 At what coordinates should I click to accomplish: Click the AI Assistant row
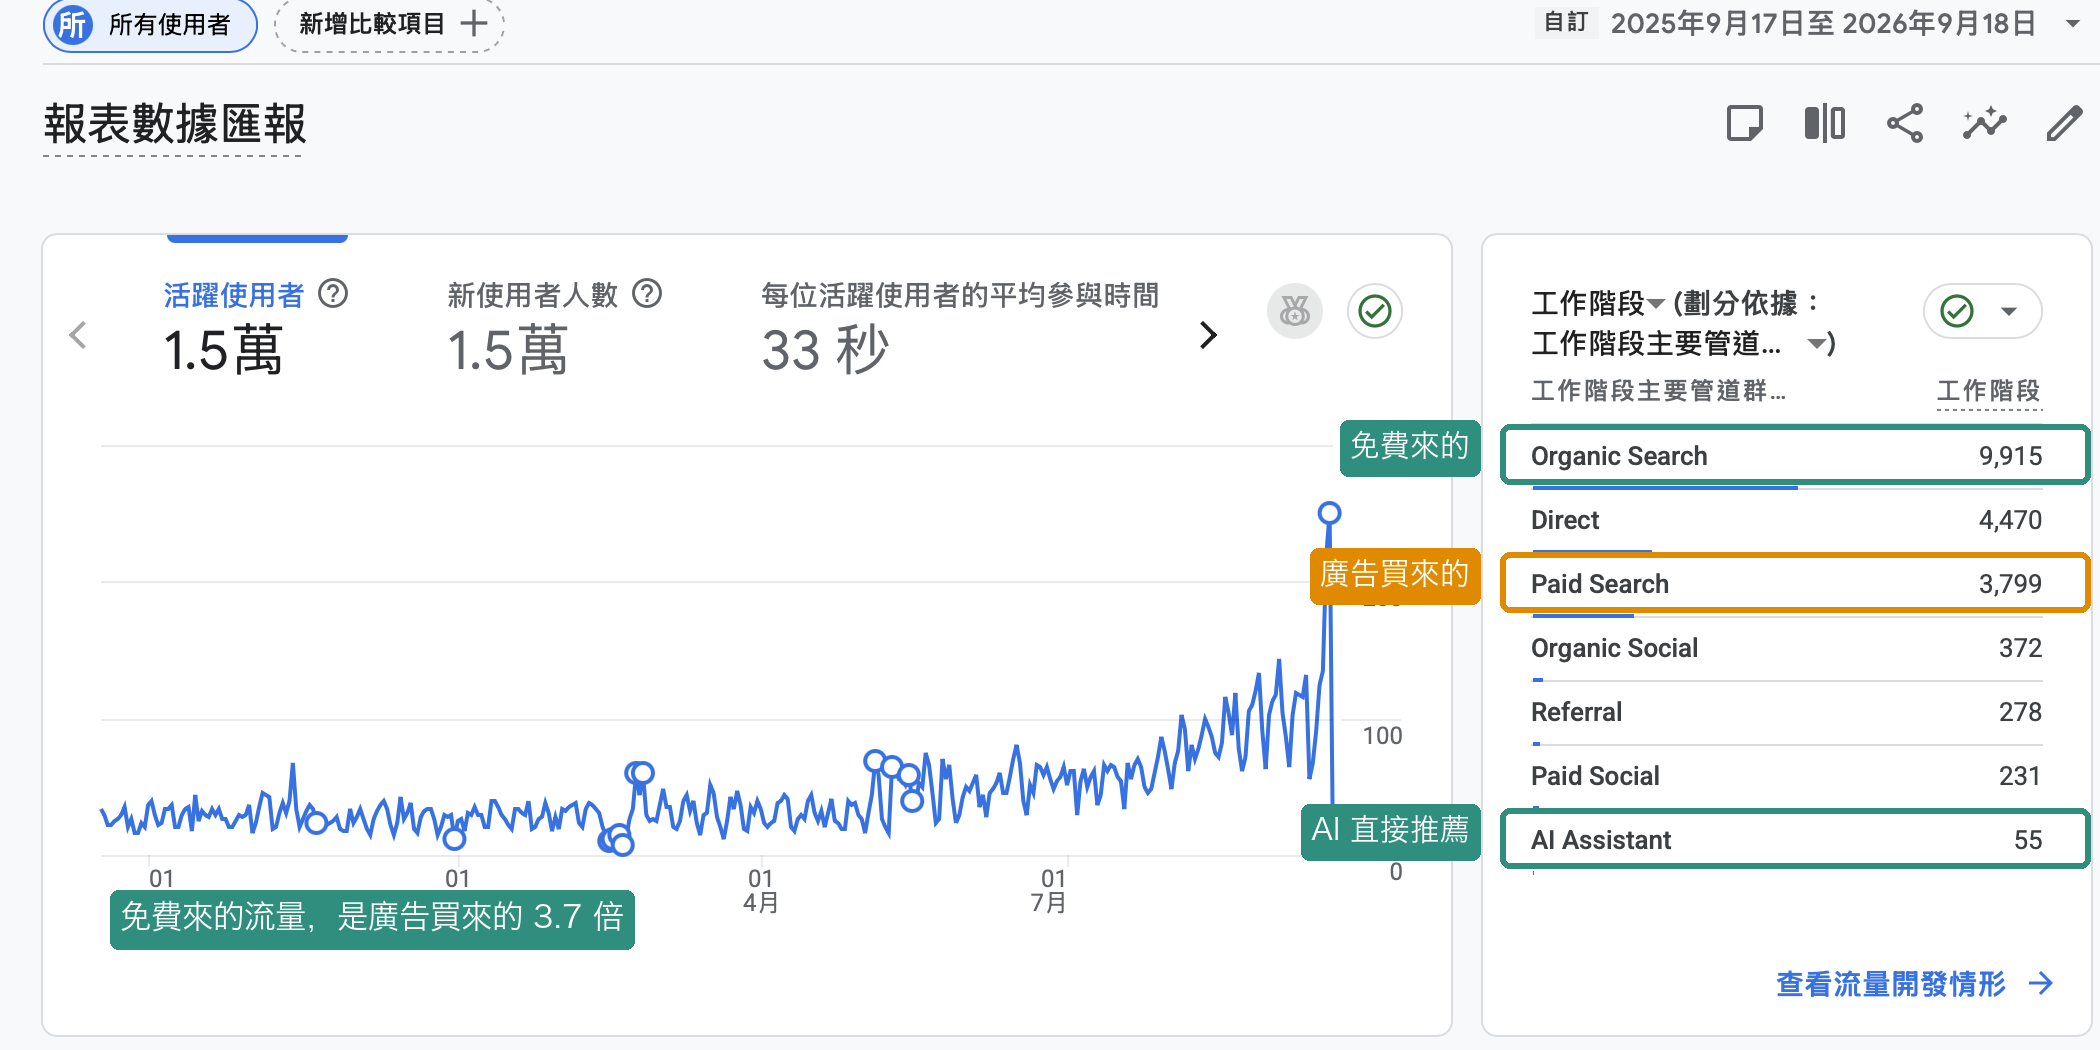coord(1795,839)
